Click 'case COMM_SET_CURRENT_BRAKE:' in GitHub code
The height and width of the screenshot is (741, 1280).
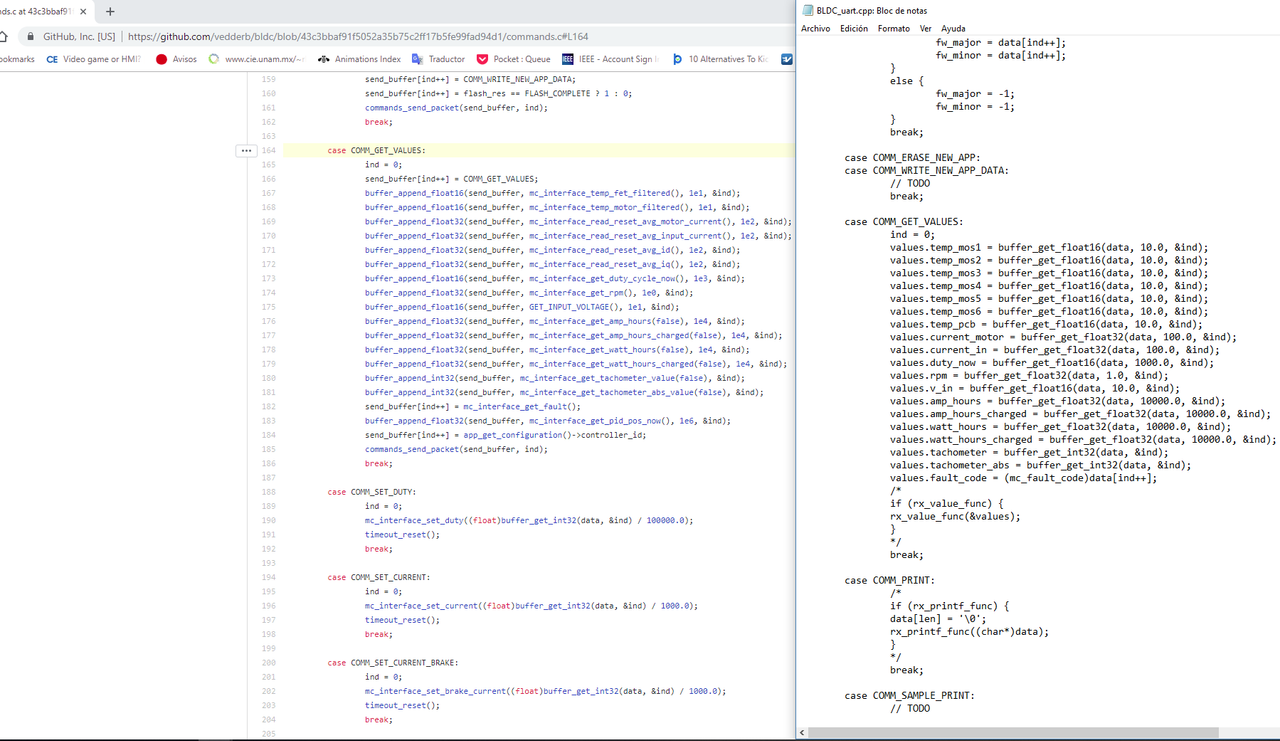[392, 663]
